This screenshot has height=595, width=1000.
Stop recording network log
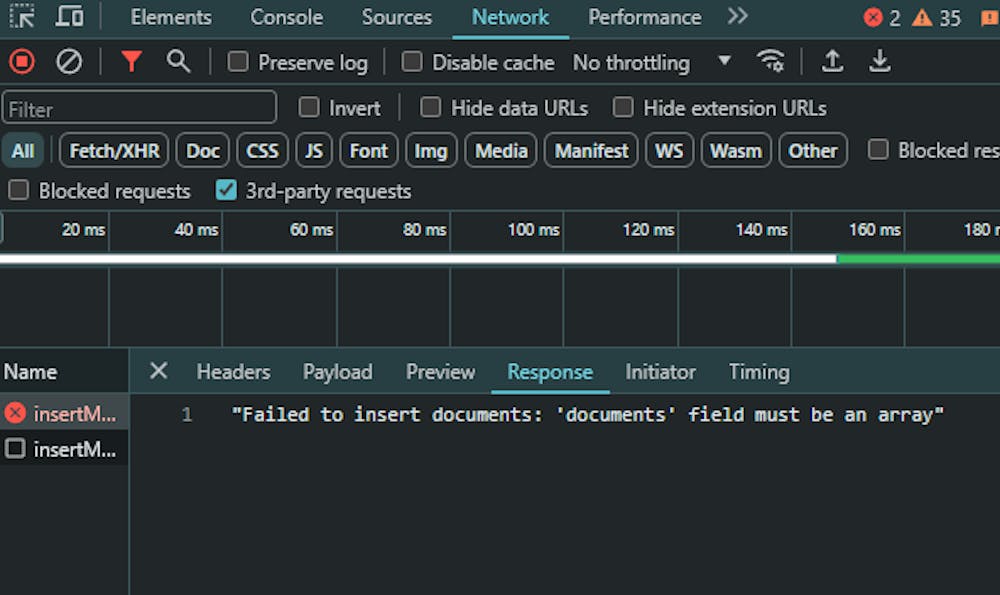22,62
